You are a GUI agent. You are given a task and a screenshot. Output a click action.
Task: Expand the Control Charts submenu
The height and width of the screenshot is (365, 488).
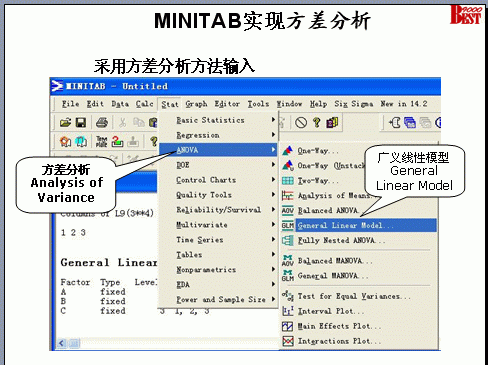click(218, 180)
